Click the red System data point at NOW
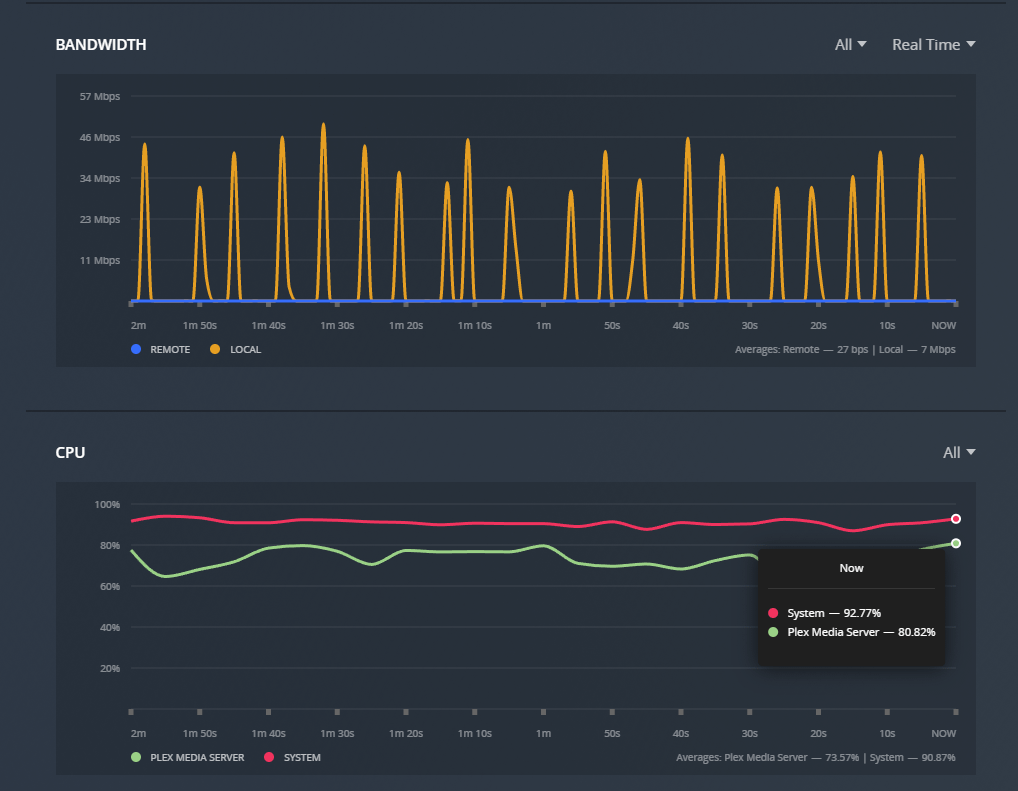Image resolution: width=1018 pixels, height=791 pixels. coord(956,519)
